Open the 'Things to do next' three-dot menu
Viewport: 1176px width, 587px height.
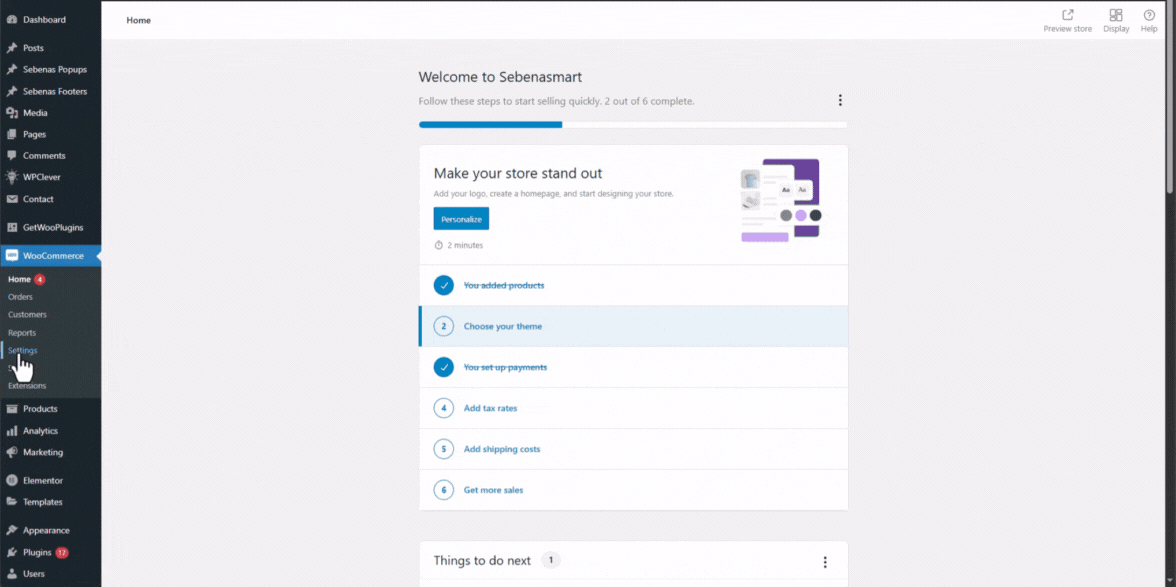point(825,562)
